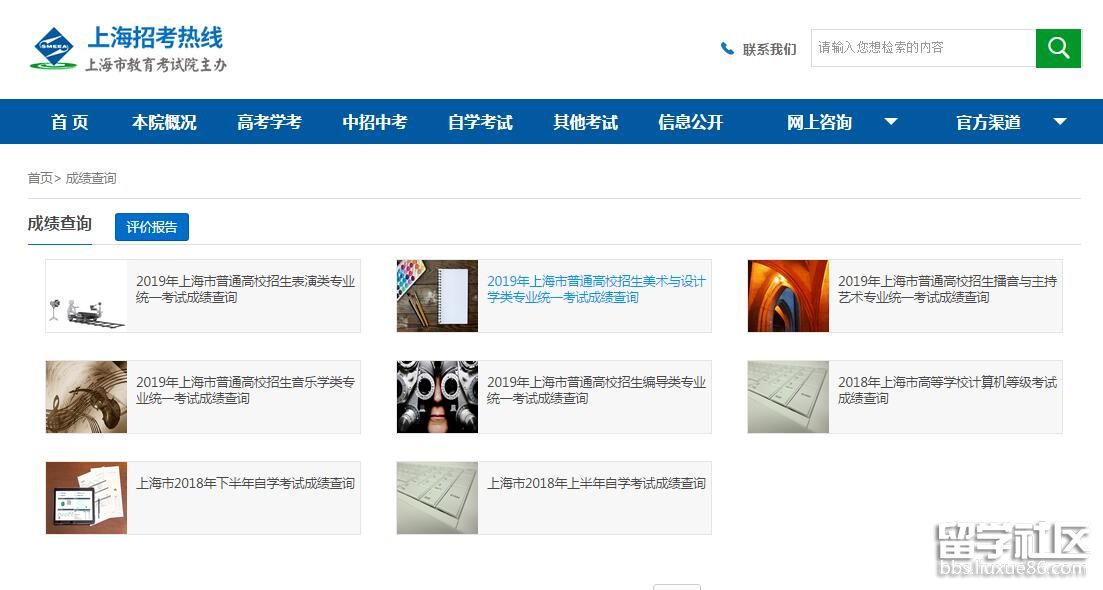Click the 上海招考热线 site logo

click(x=128, y=49)
